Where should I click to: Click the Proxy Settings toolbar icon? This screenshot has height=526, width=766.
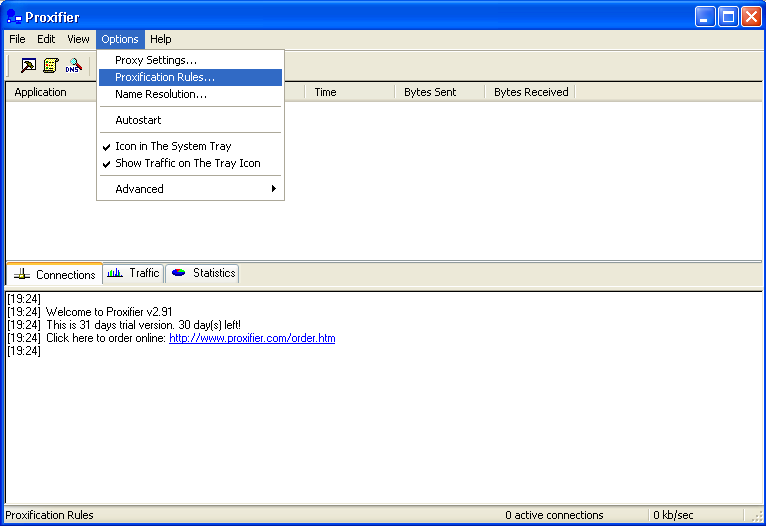click(x=28, y=65)
